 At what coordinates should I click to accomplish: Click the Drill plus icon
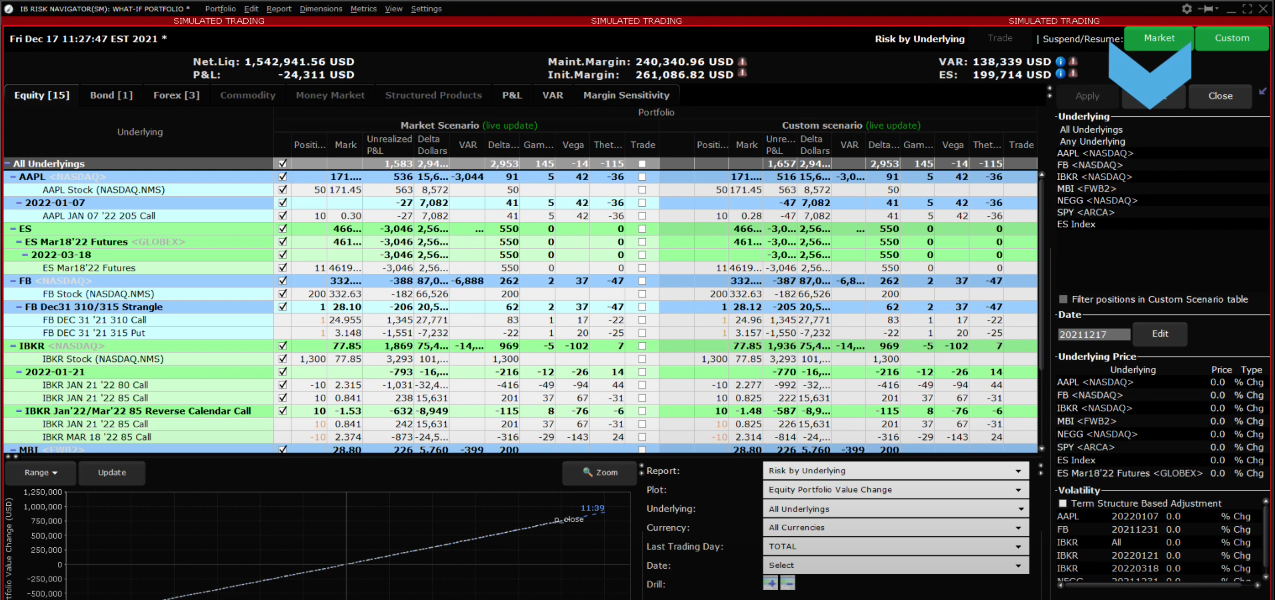pos(771,583)
